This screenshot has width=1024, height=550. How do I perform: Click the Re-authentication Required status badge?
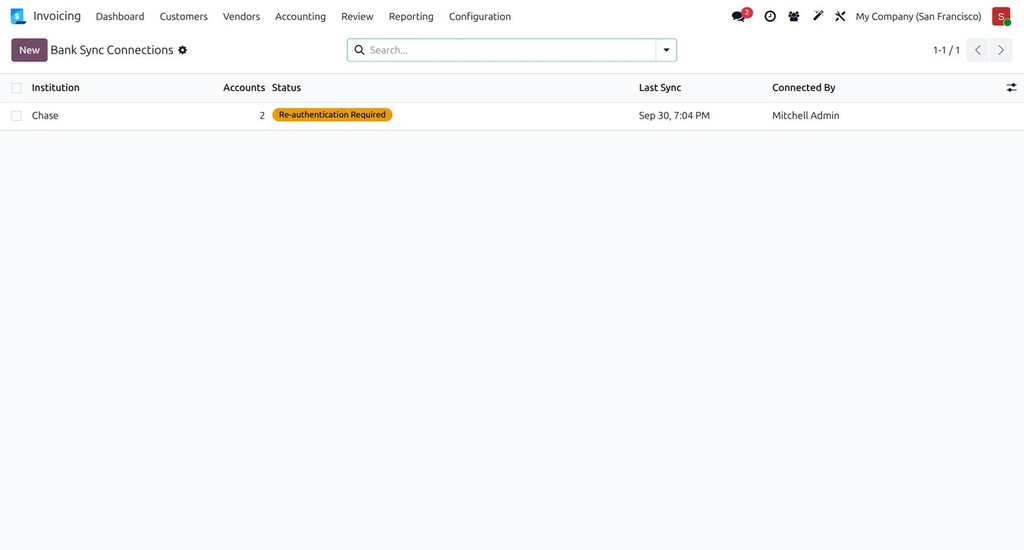coord(332,115)
